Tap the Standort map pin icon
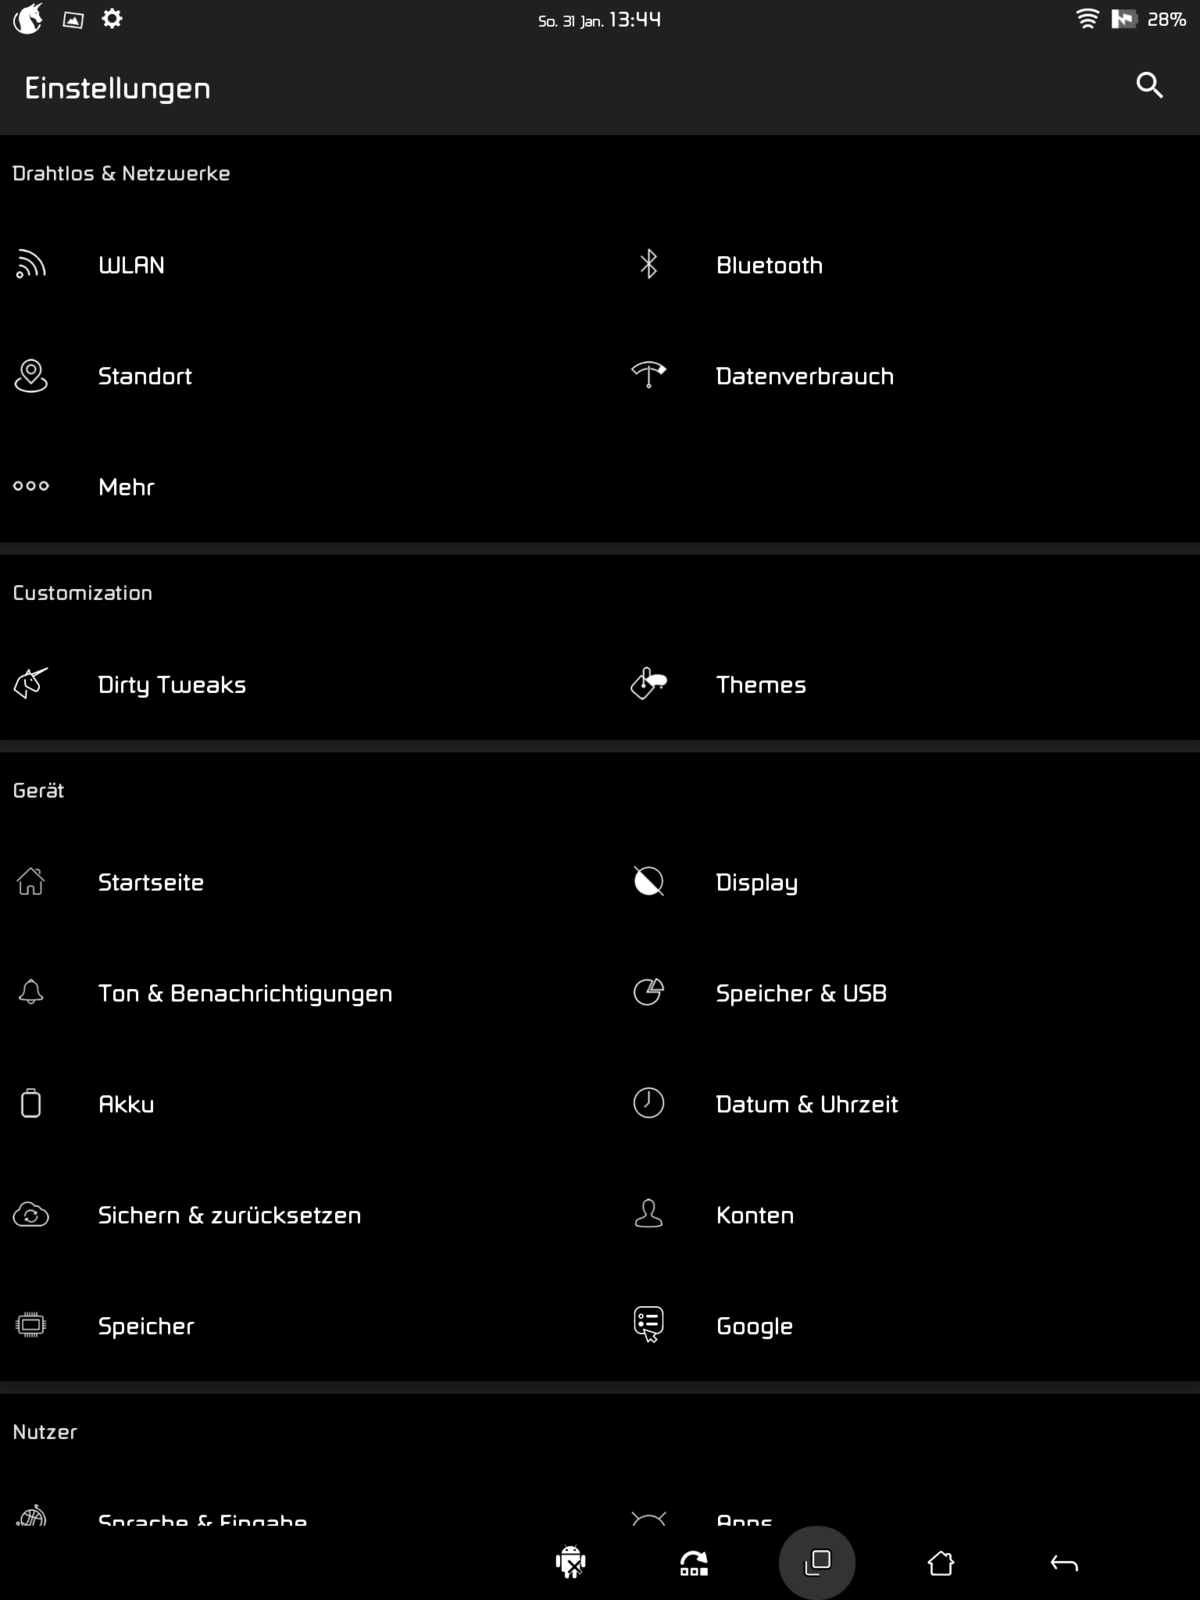The image size is (1200, 1600). (x=31, y=376)
